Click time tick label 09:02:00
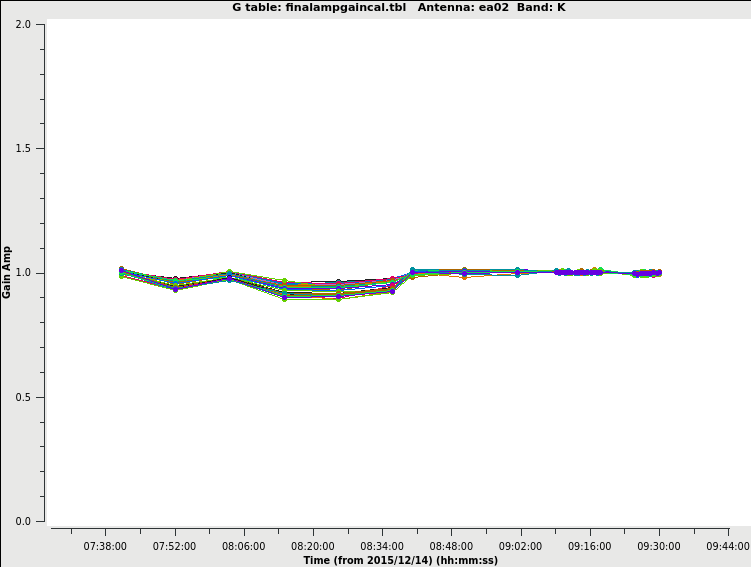Viewport: 751px width, 567px height. click(x=520, y=546)
